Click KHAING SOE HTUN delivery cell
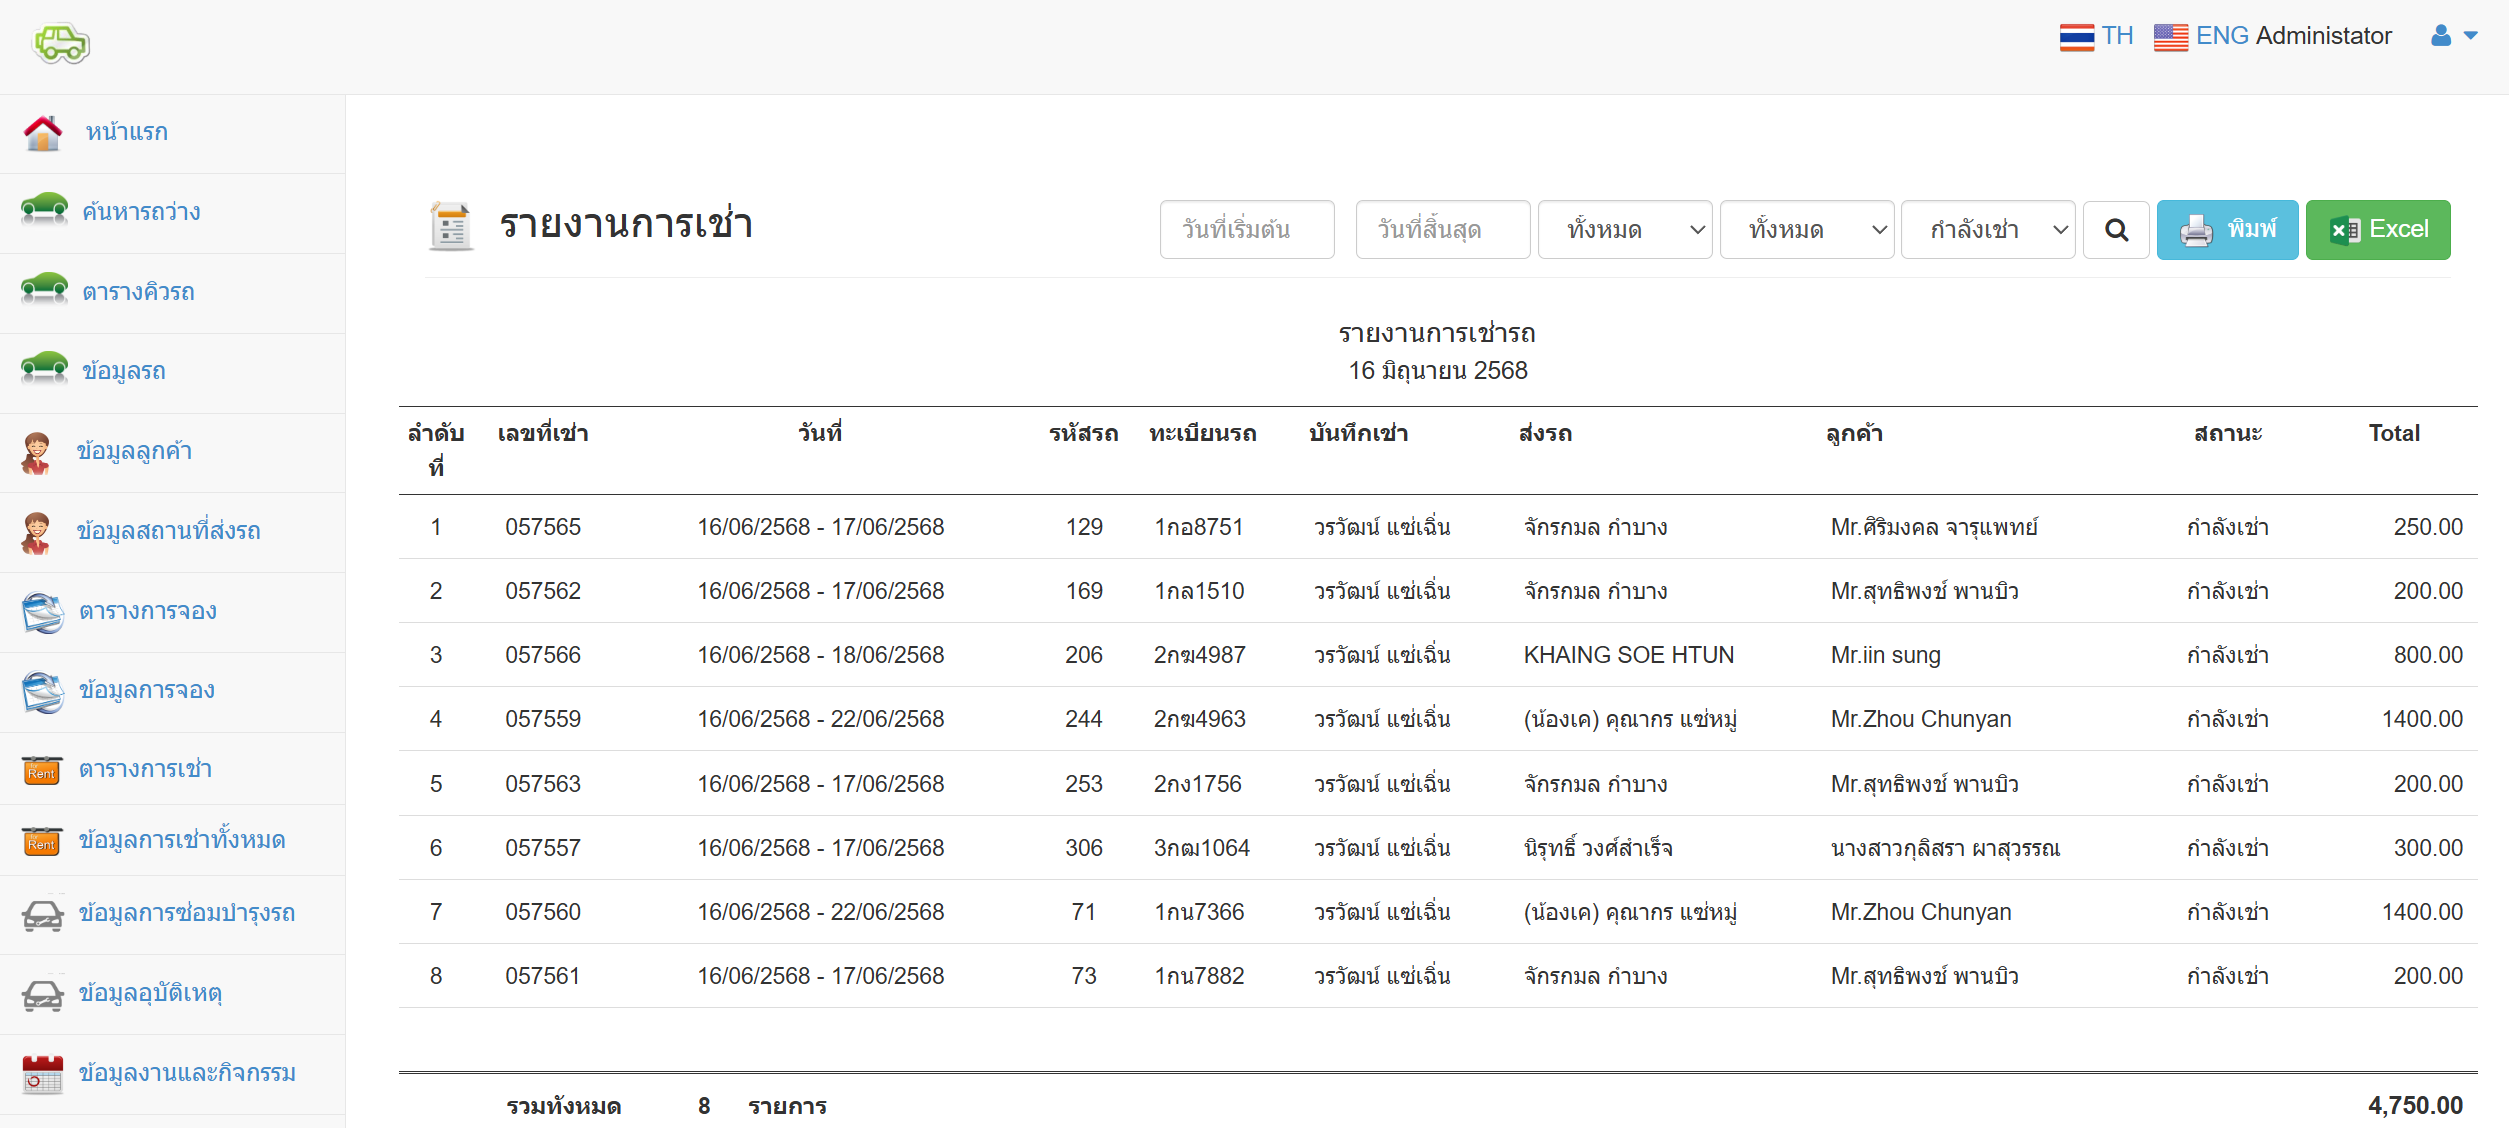The image size is (2509, 1128). coord(1629,655)
